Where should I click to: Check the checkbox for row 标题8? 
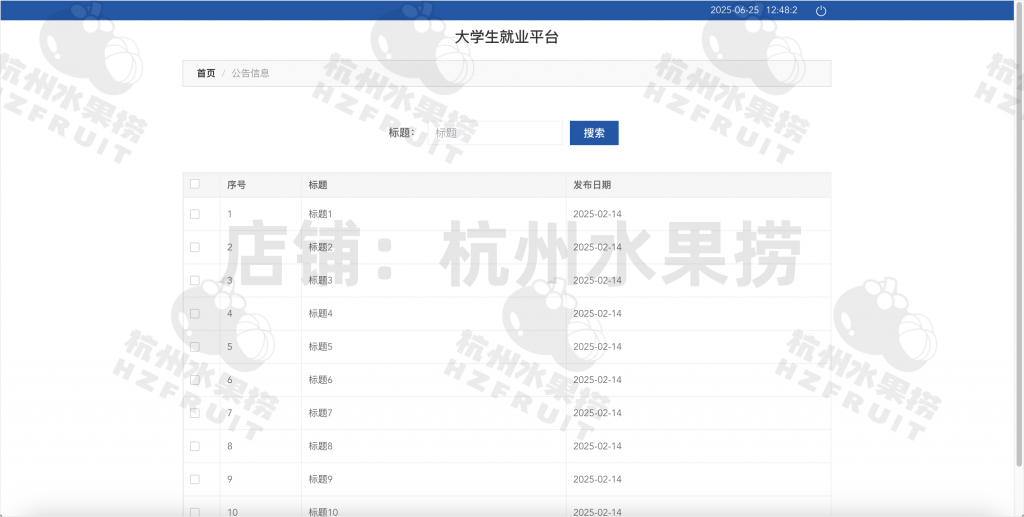click(x=195, y=446)
